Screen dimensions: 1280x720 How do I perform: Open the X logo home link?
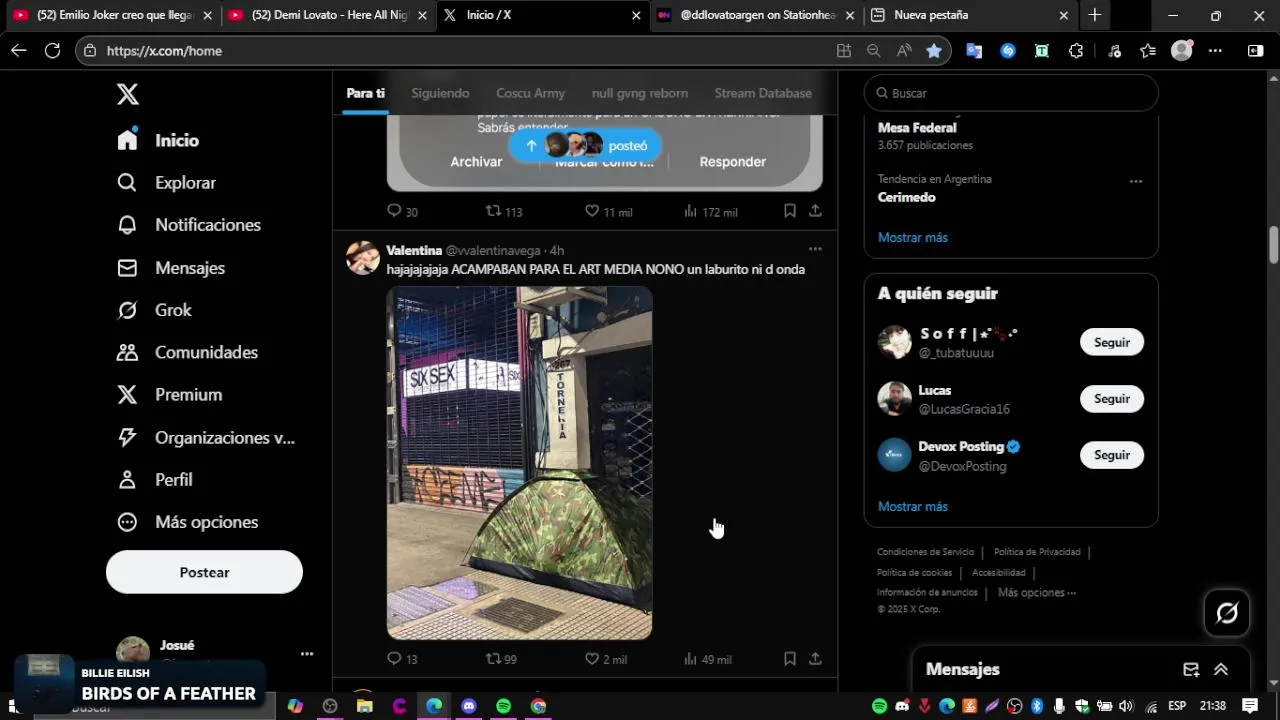[127, 94]
